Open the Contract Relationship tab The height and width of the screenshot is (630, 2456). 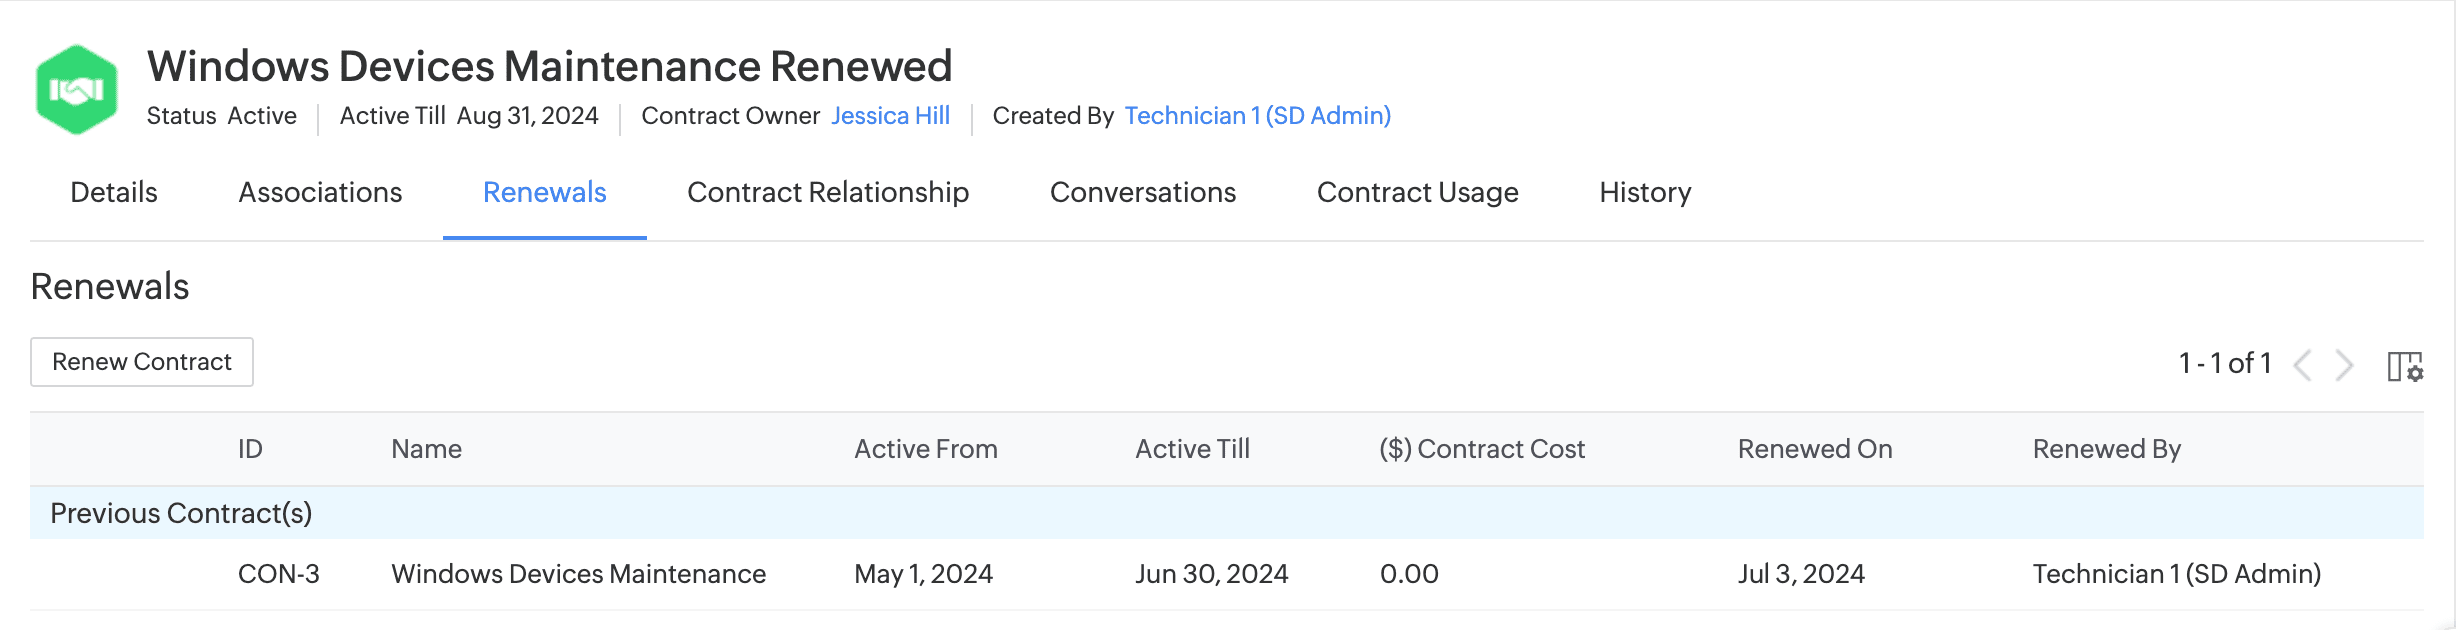tap(827, 192)
